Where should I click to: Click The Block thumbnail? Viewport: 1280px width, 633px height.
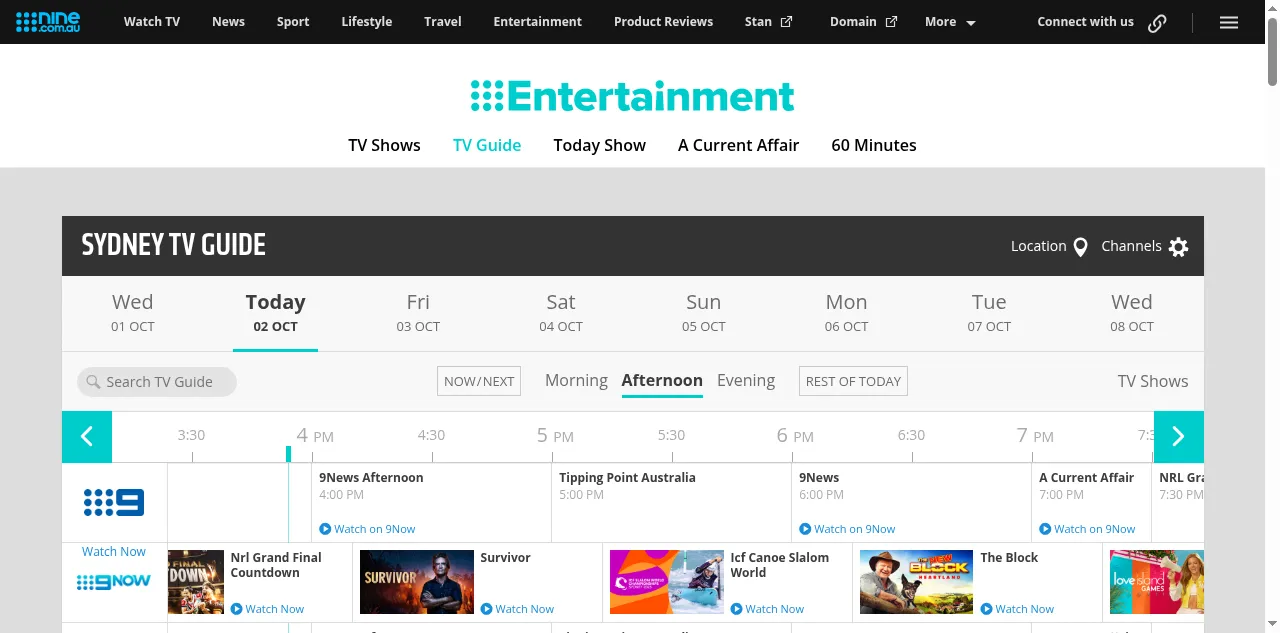point(917,582)
